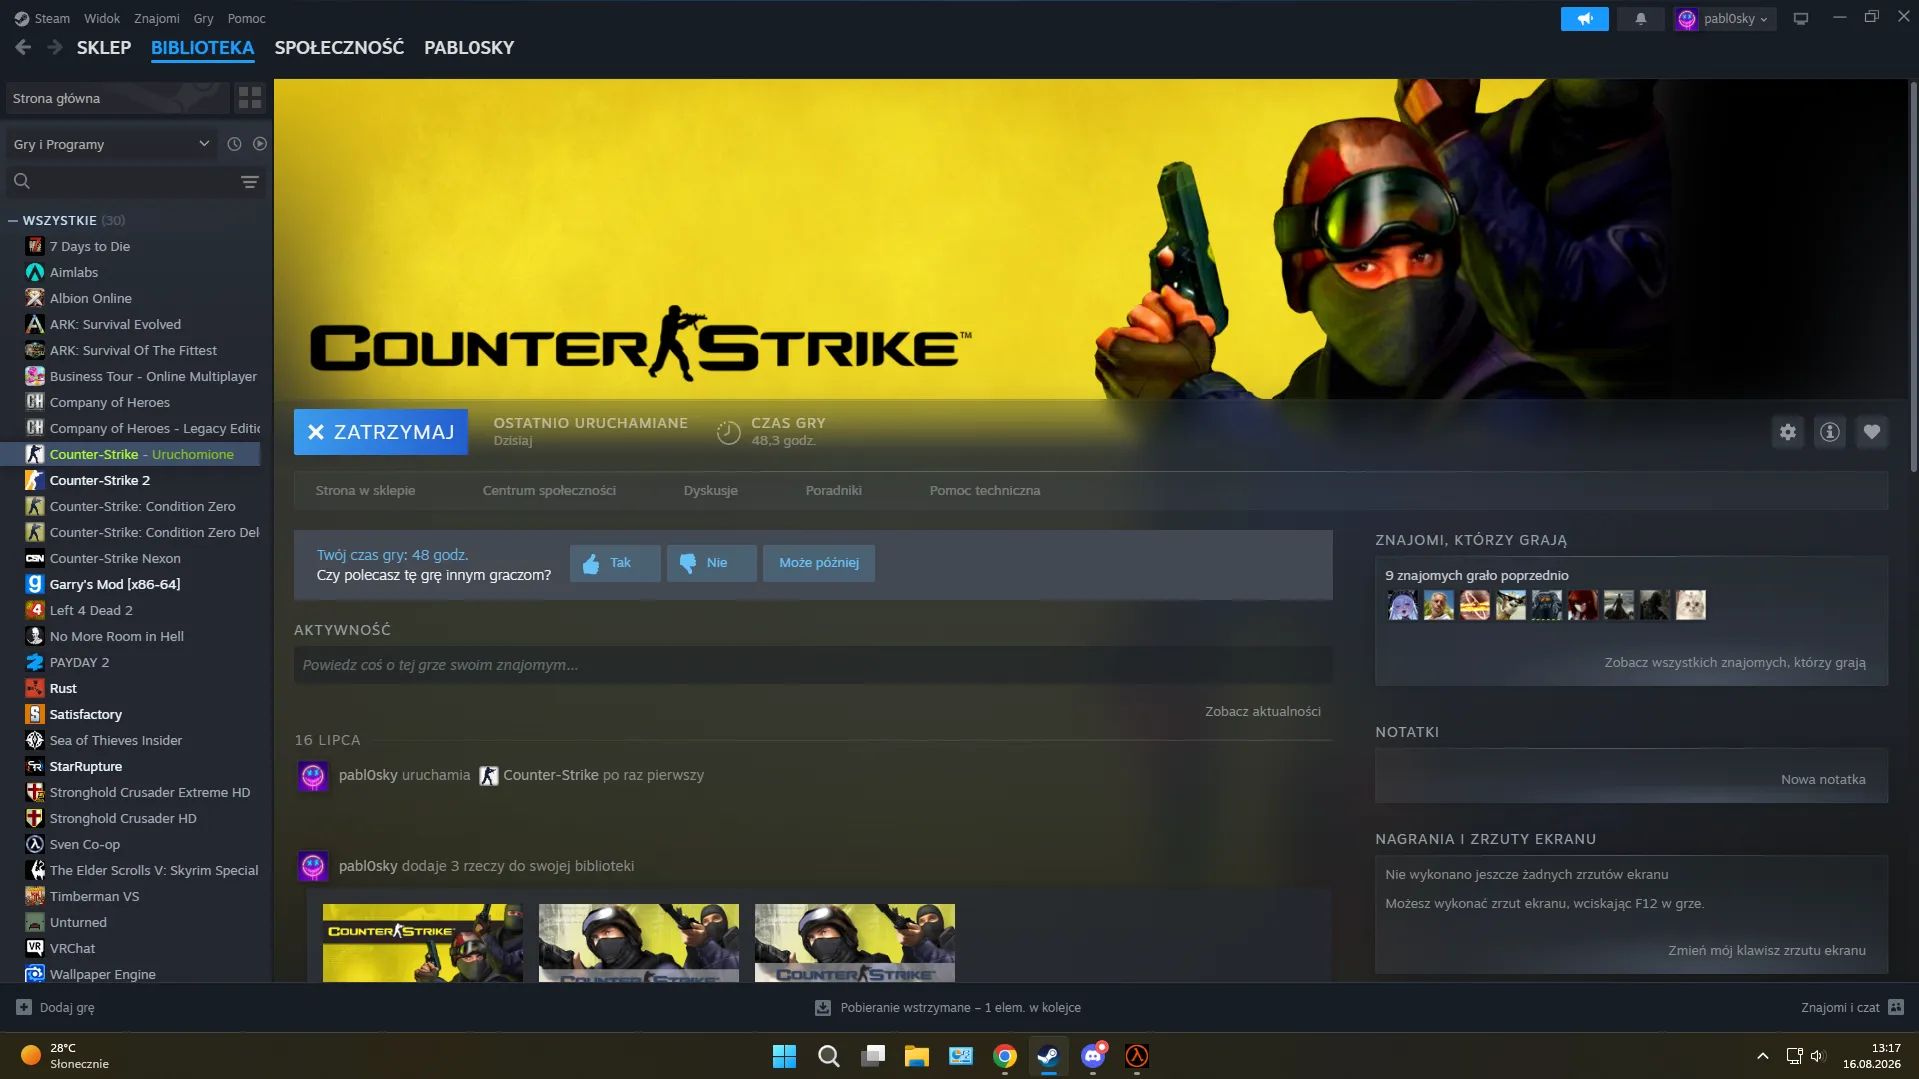The image size is (1919, 1079).
Task: Open the PABLOSKY profile tab
Action: pyautogui.click(x=469, y=47)
